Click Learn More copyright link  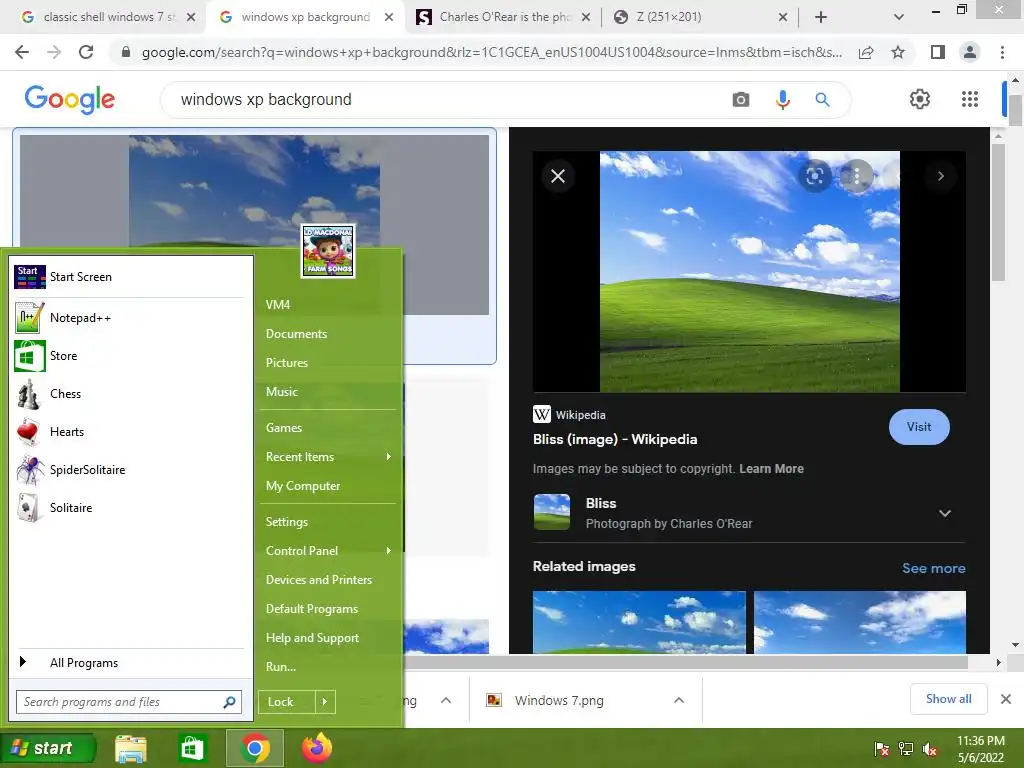[771, 469]
